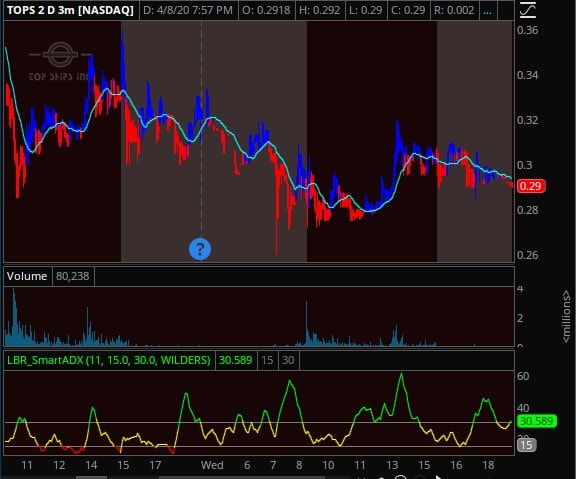
Task: Click the 0.36 price axis label
Action: [528, 30]
